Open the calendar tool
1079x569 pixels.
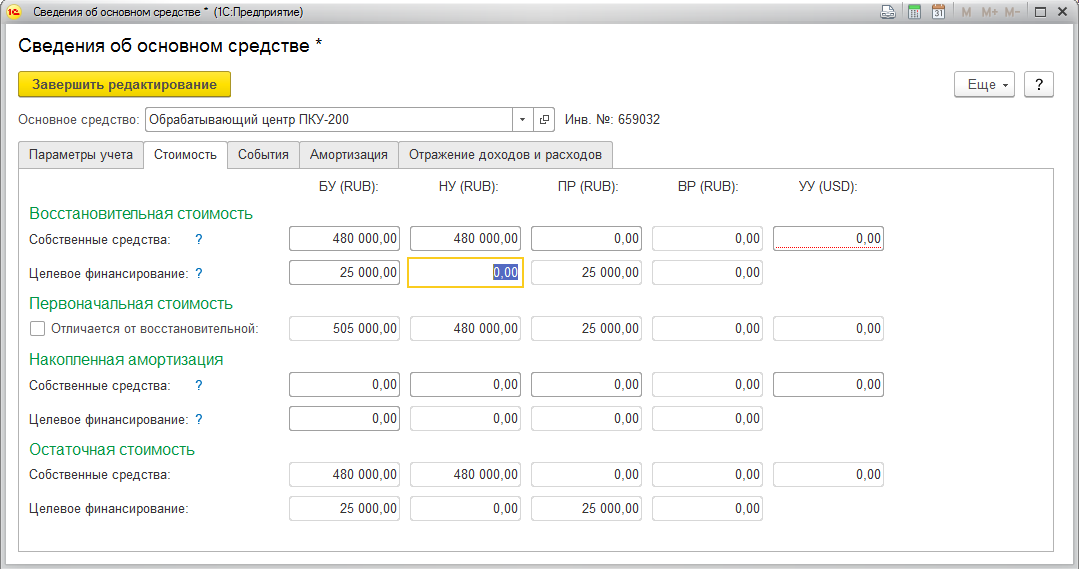tap(938, 12)
